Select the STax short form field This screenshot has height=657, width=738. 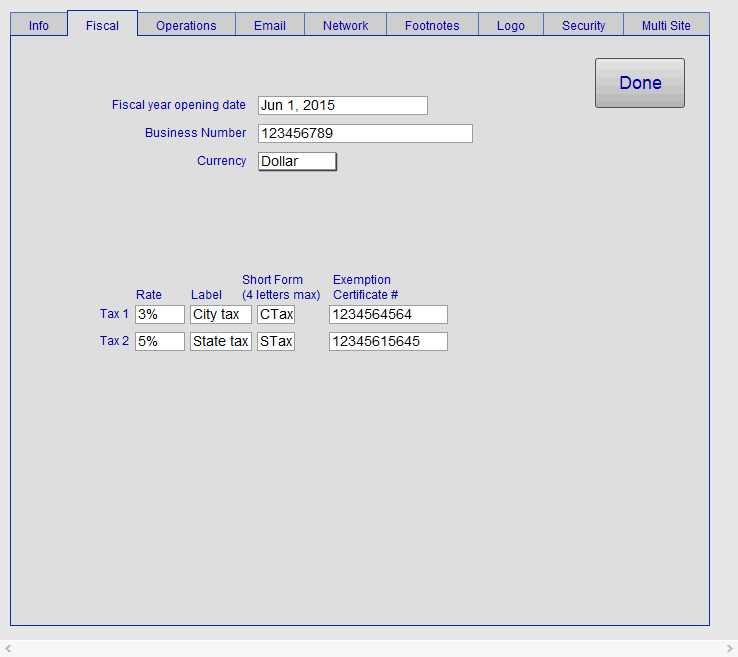coord(276,341)
